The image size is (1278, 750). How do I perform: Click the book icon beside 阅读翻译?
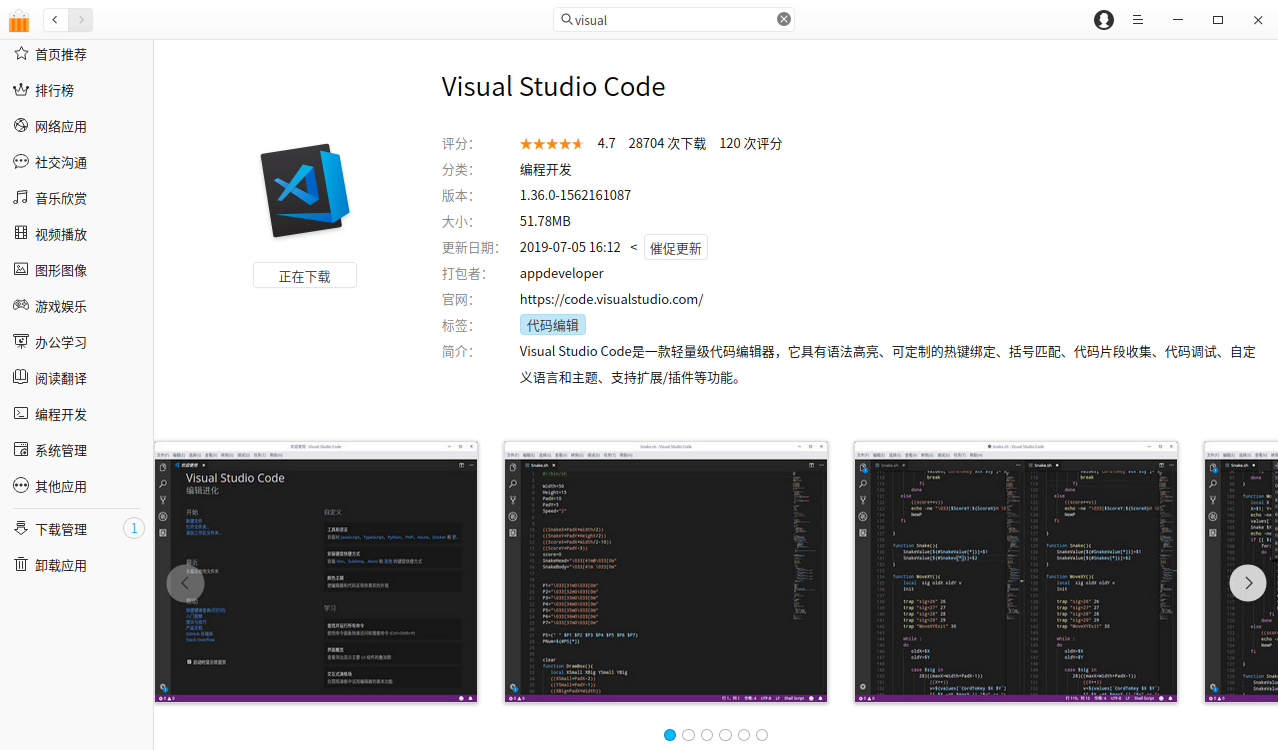coord(21,378)
